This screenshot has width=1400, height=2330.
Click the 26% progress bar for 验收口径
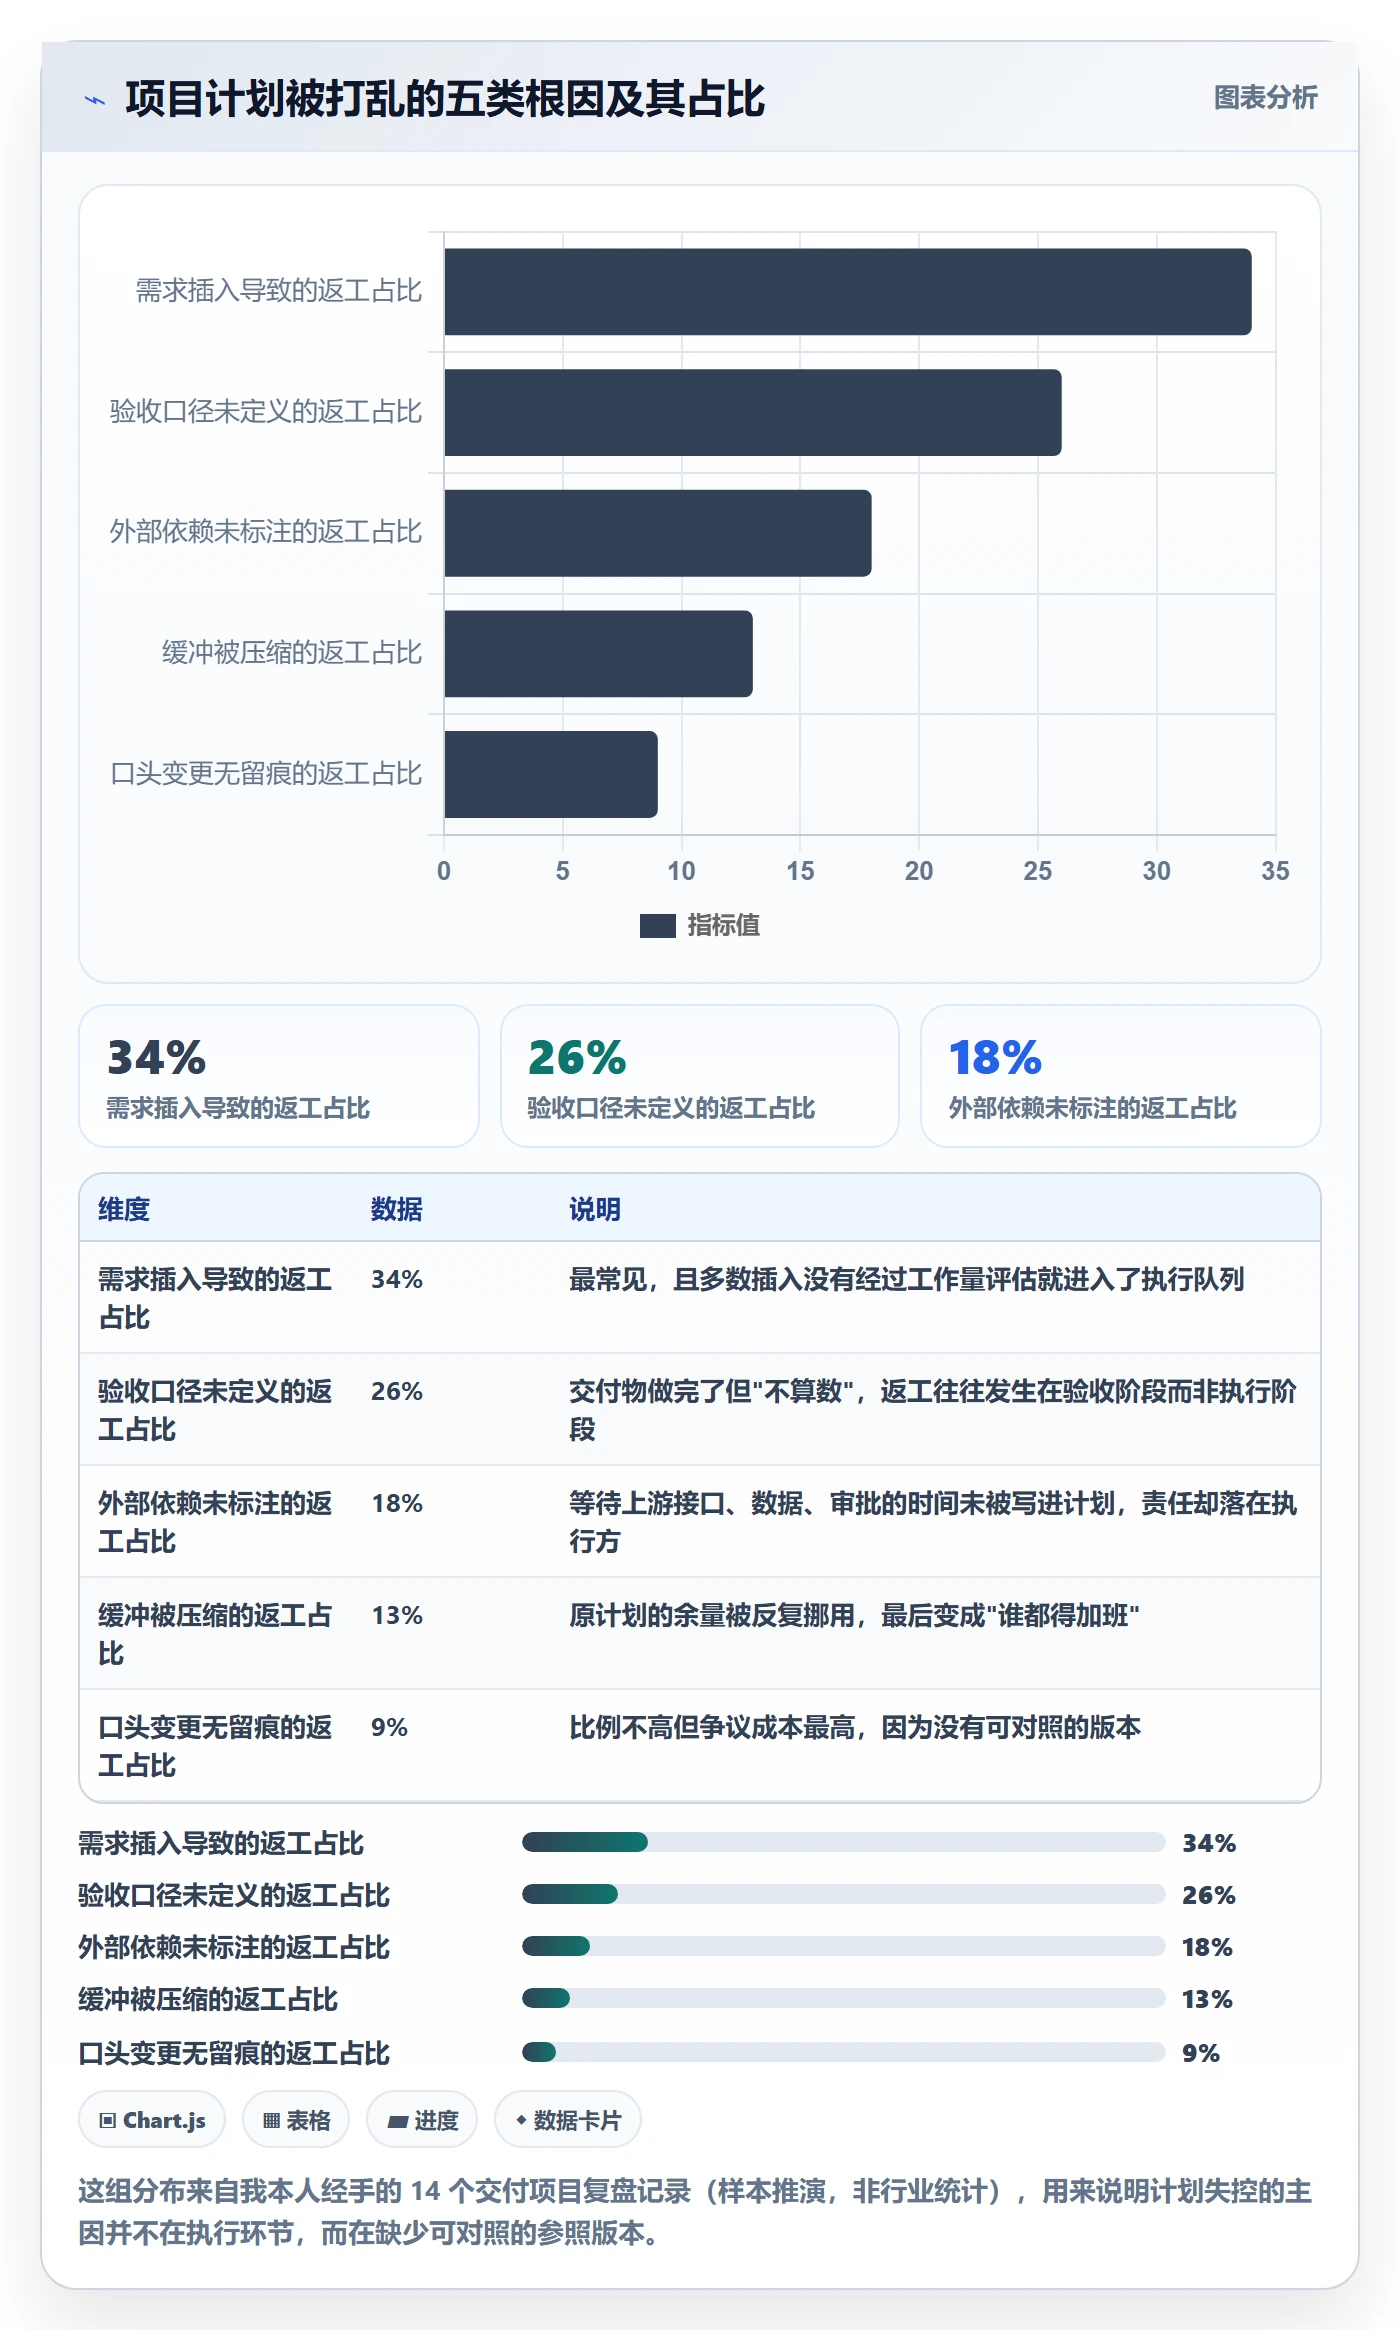click(844, 1894)
